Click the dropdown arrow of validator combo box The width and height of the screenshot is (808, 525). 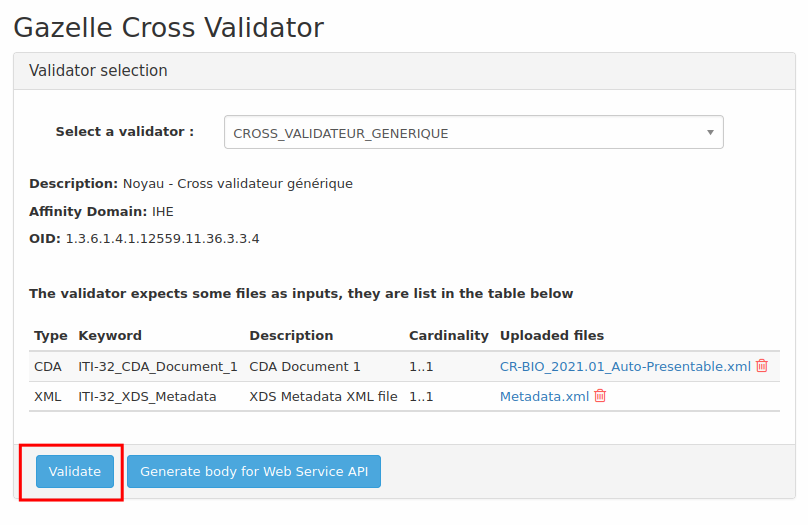pos(710,132)
